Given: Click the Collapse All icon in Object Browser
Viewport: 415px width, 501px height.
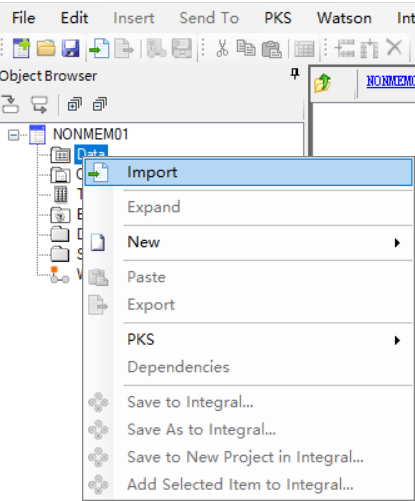Looking at the screenshot, I should point(100,104).
